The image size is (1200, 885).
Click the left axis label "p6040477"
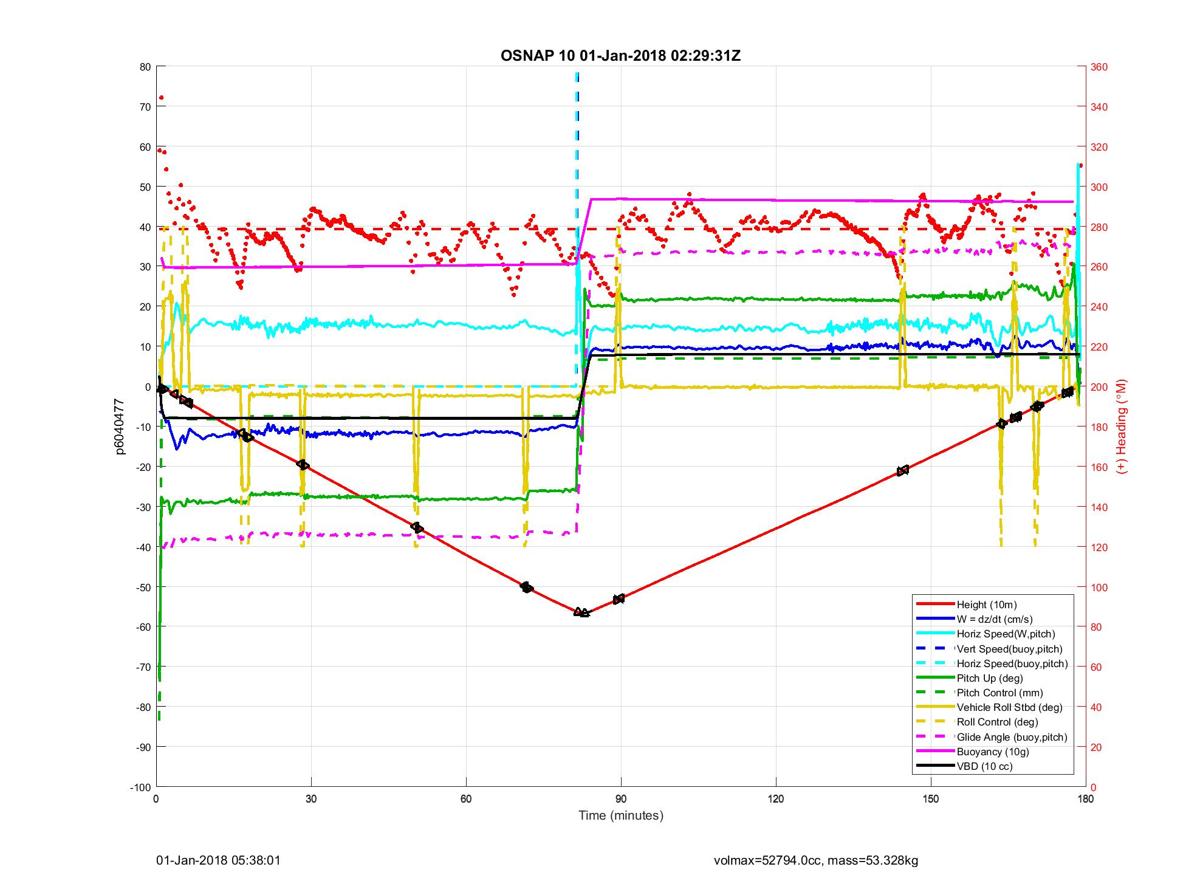point(118,426)
